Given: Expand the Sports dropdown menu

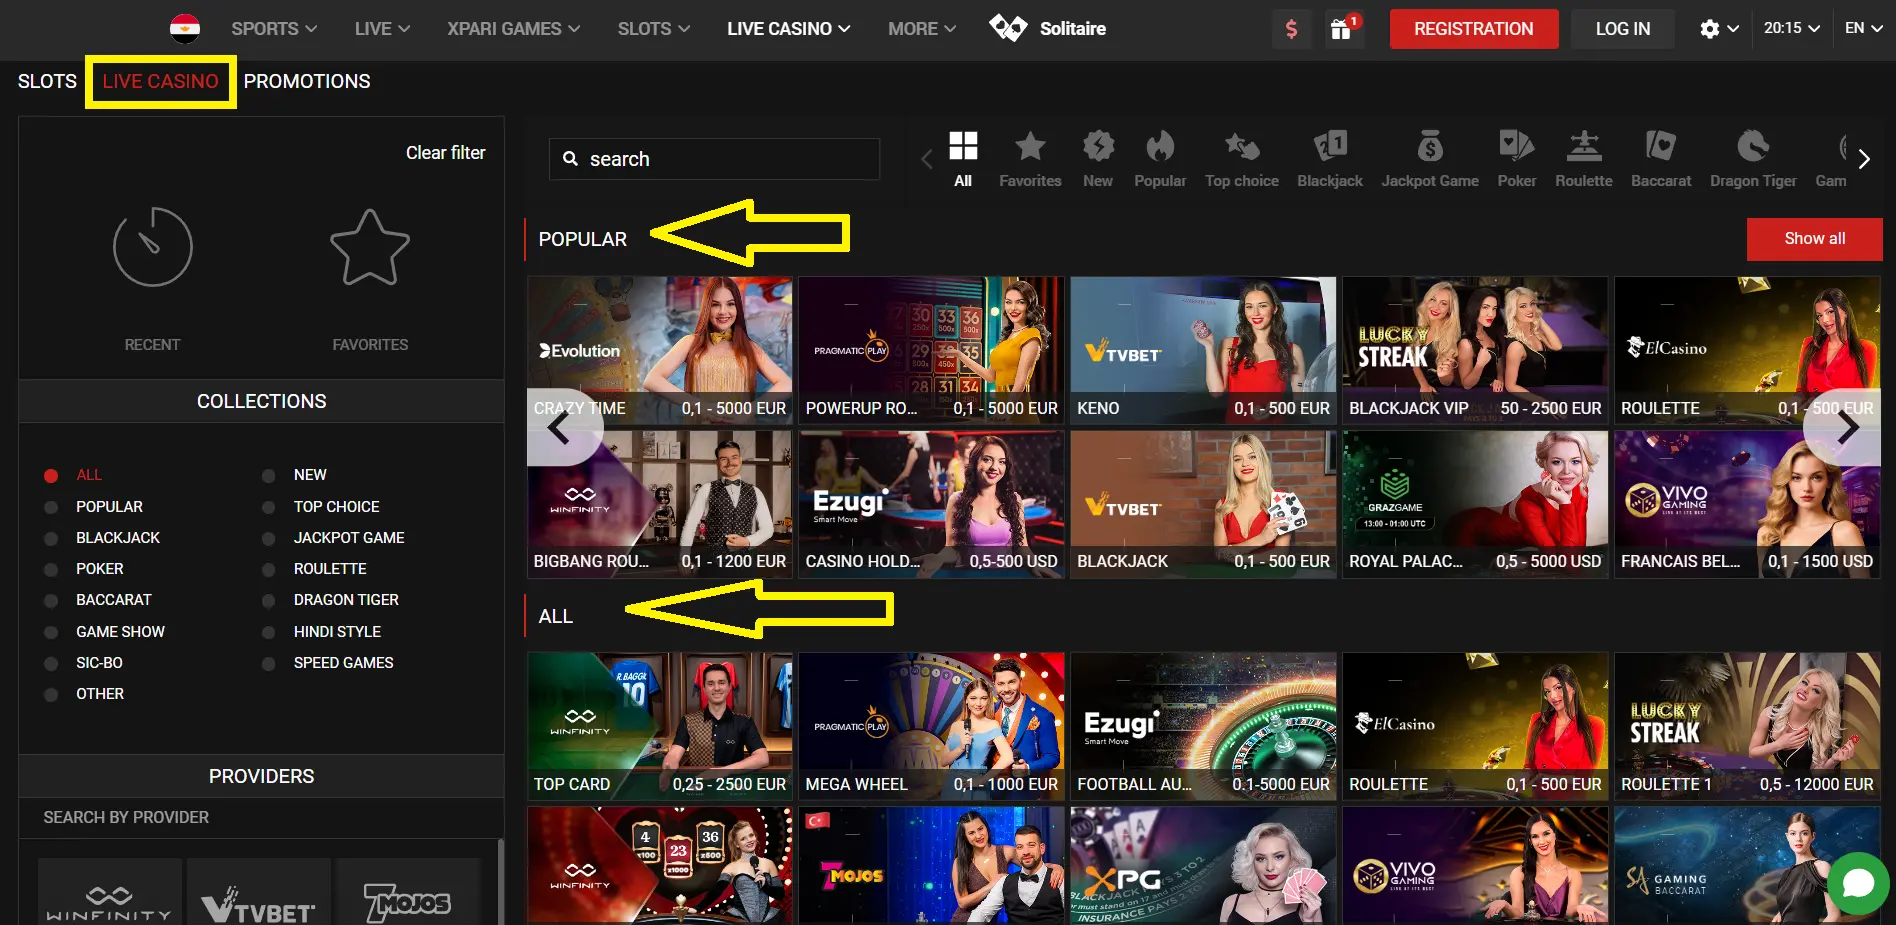Looking at the screenshot, I should coord(273,29).
